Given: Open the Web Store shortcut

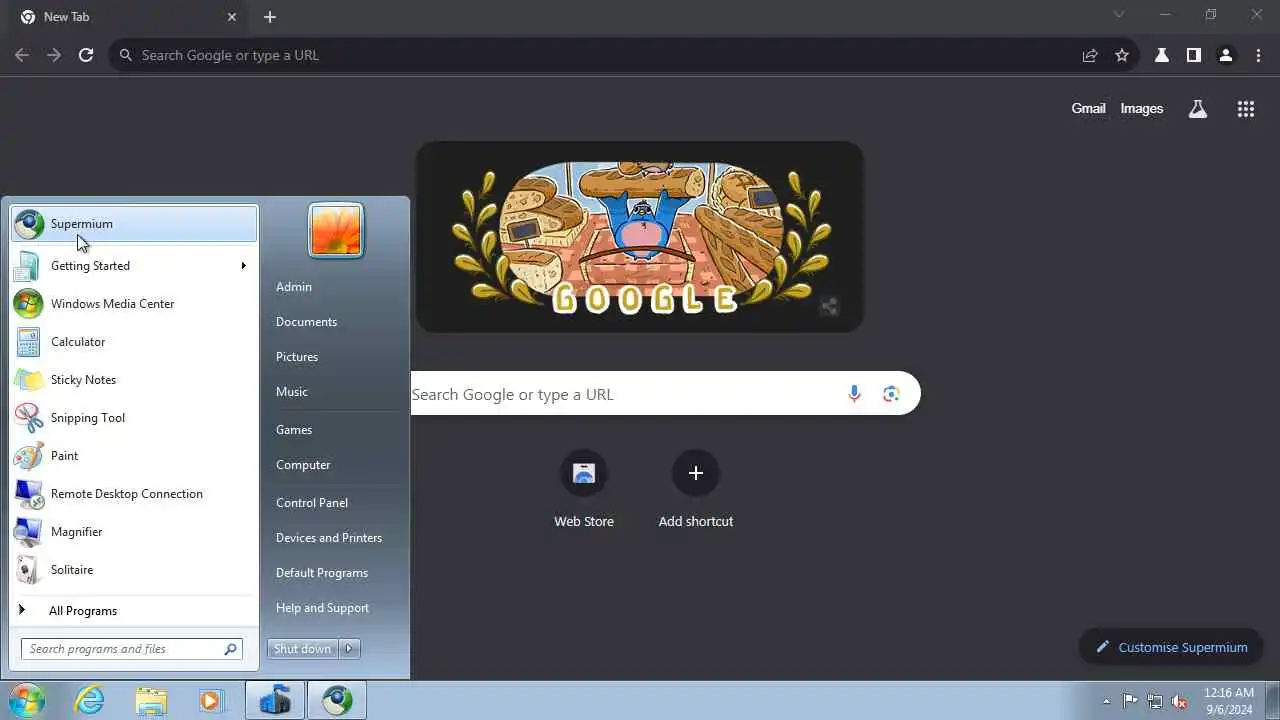Looking at the screenshot, I should coord(584,489).
